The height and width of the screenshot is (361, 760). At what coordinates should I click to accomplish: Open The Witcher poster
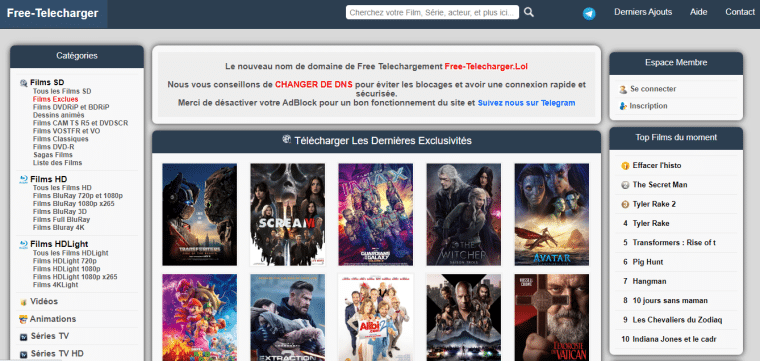(x=464, y=215)
